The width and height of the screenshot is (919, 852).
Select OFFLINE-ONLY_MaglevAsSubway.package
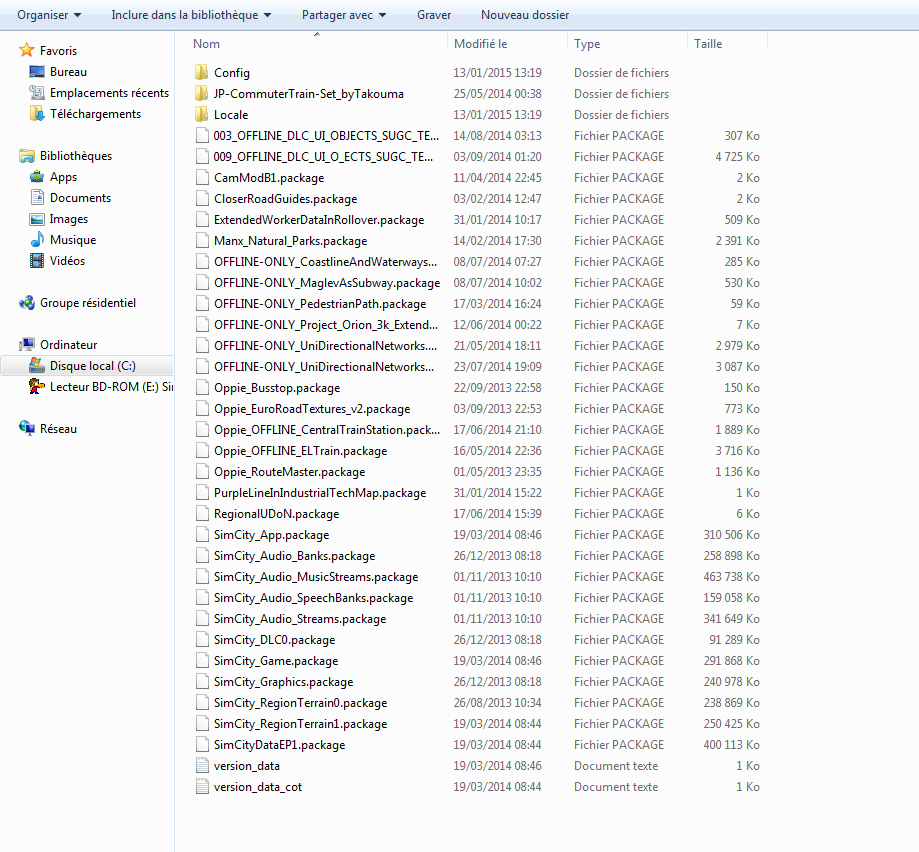[x=327, y=283]
